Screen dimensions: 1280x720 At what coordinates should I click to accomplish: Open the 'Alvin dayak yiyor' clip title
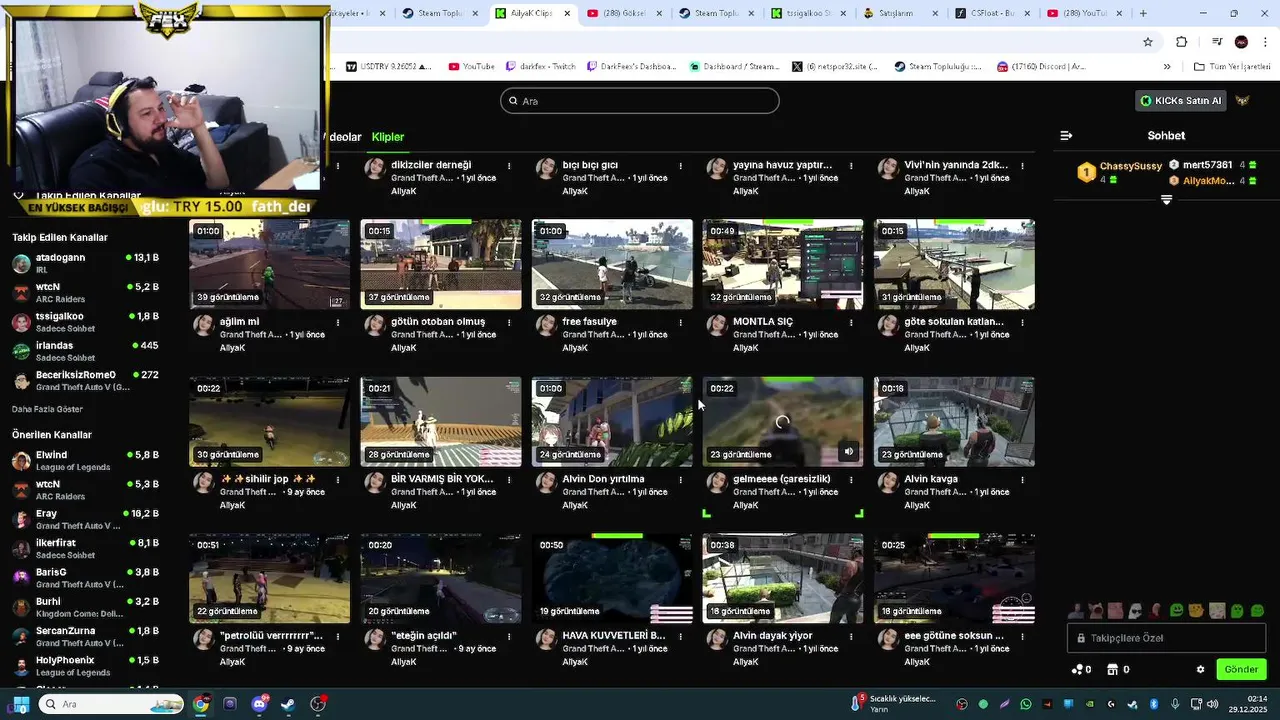772,636
